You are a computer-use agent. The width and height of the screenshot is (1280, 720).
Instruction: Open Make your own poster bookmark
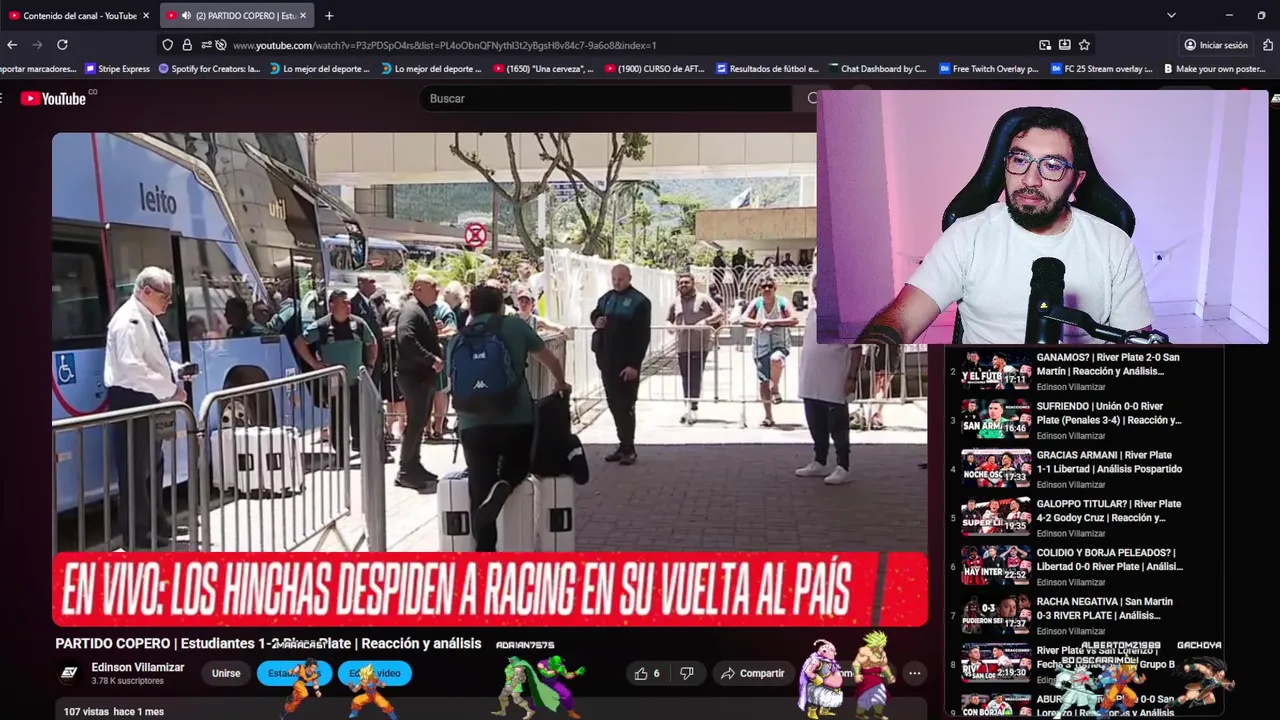pyautogui.click(x=1213, y=69)
